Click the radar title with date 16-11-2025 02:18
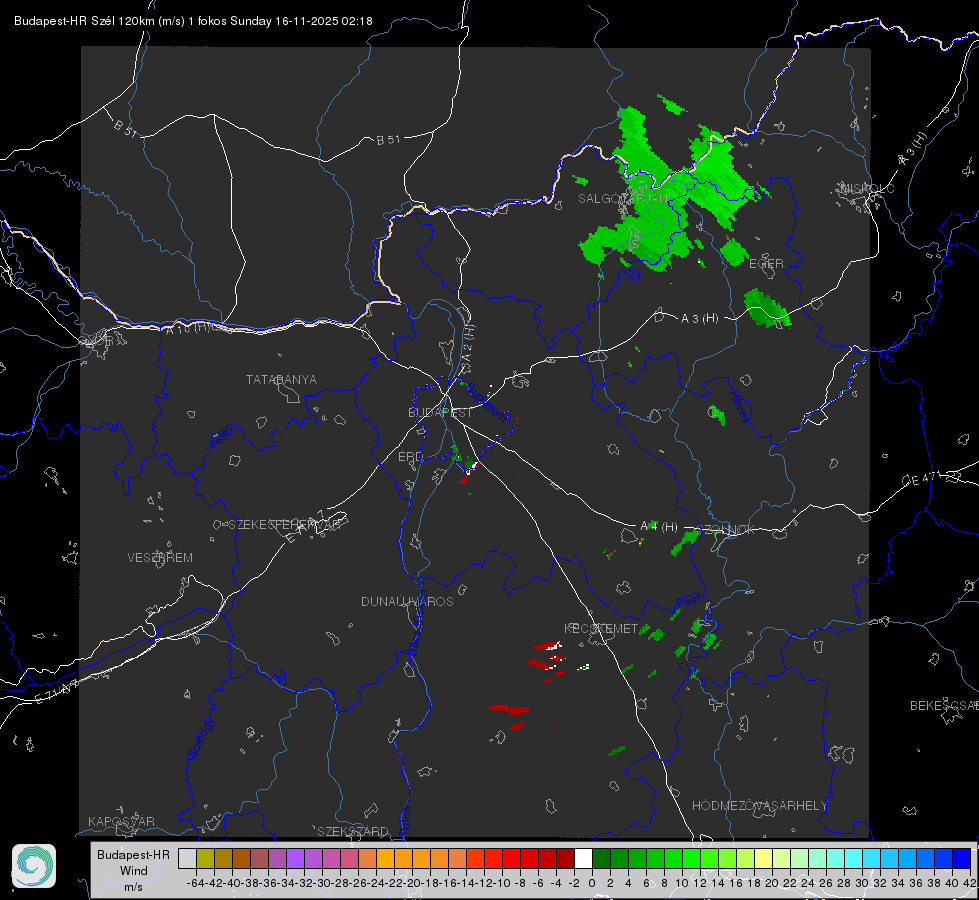This screenshot has width=979, height=900. [194, 21]
